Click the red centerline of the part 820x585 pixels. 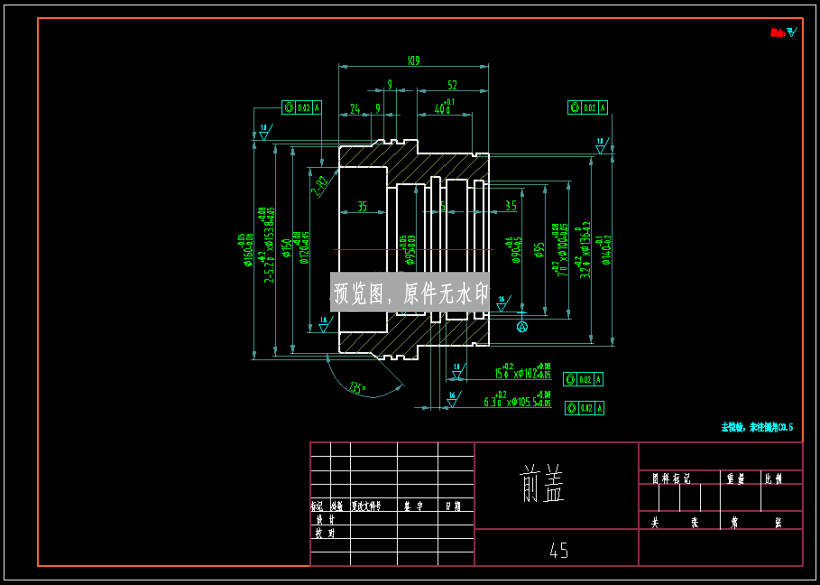click(414, 249)
